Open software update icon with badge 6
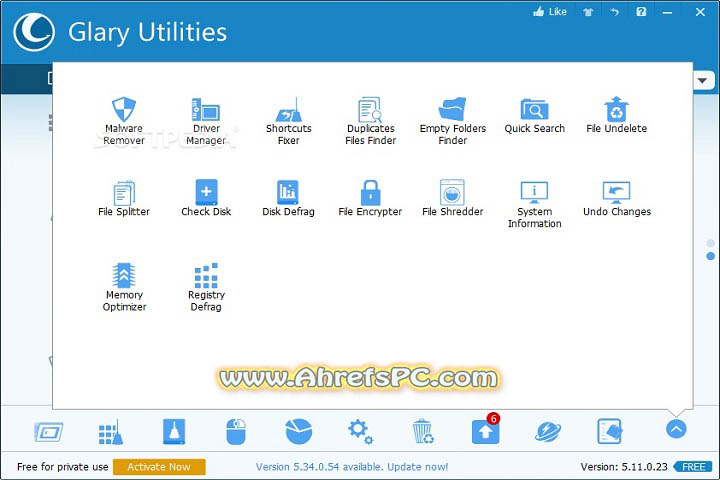Image resolution: width=720 pixels, height=480 pixels. [485, 430]
